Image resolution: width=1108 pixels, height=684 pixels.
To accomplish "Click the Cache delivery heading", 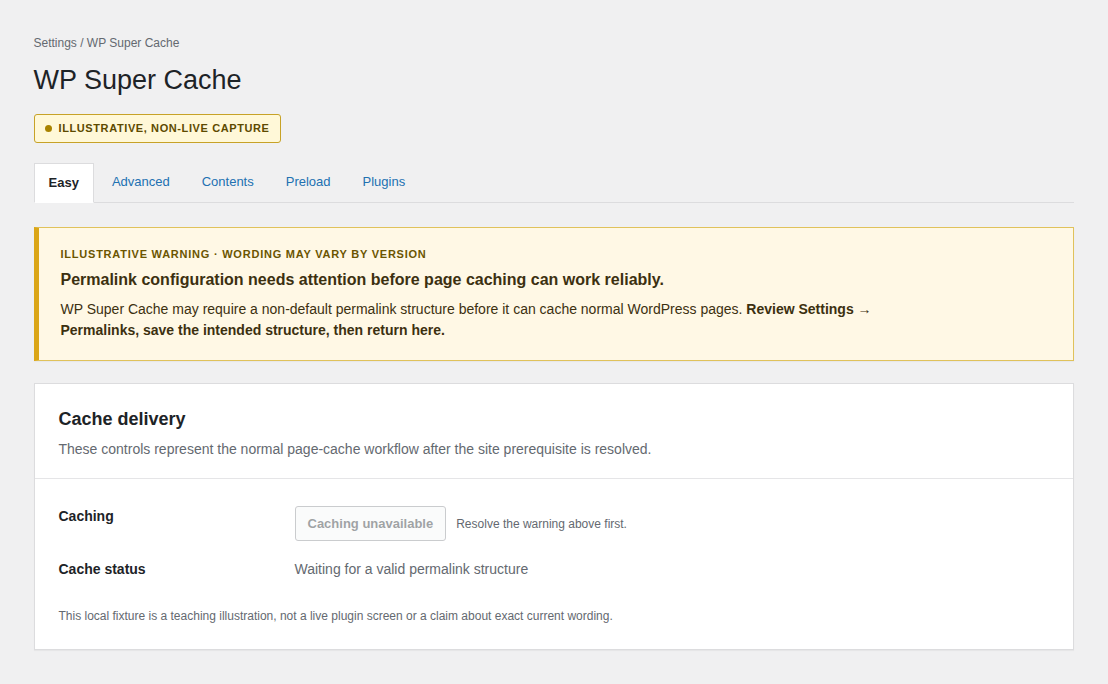I will coord(122,419).
